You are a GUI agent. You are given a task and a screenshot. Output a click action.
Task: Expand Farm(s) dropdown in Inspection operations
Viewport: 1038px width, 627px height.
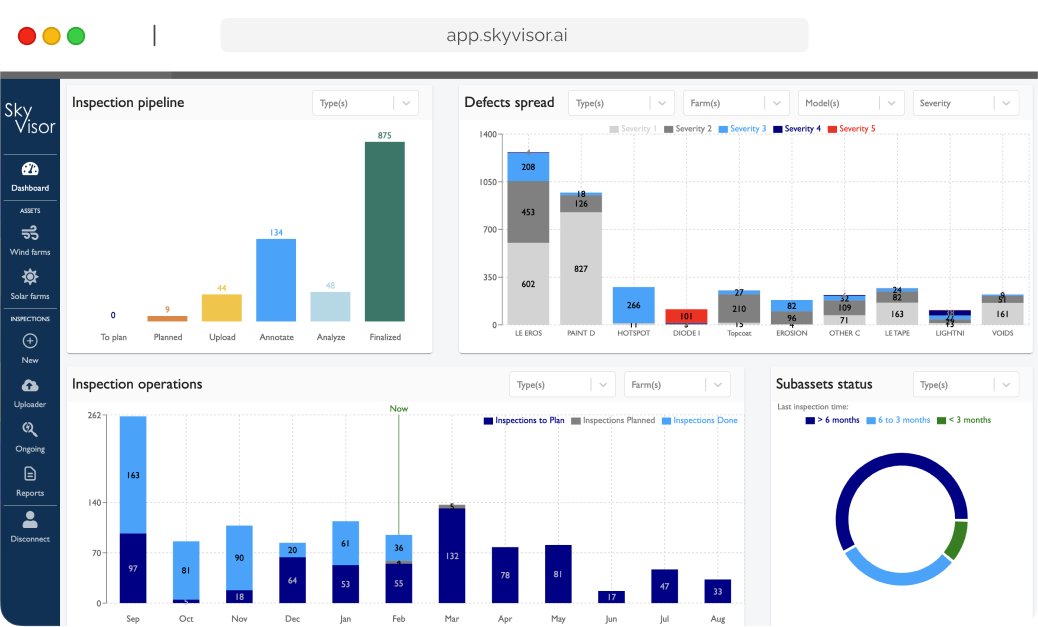pos(677,384)
